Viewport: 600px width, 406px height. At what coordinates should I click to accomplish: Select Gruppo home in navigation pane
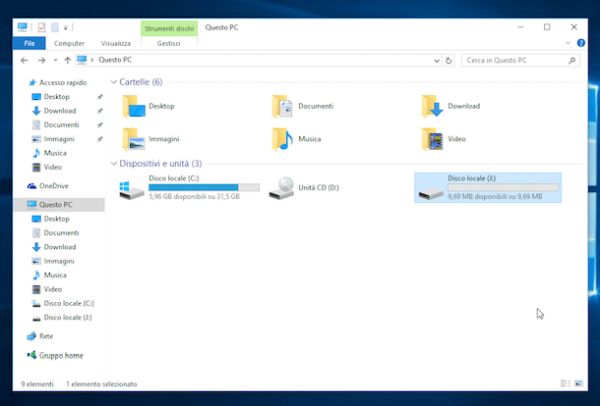pos(60,355)
